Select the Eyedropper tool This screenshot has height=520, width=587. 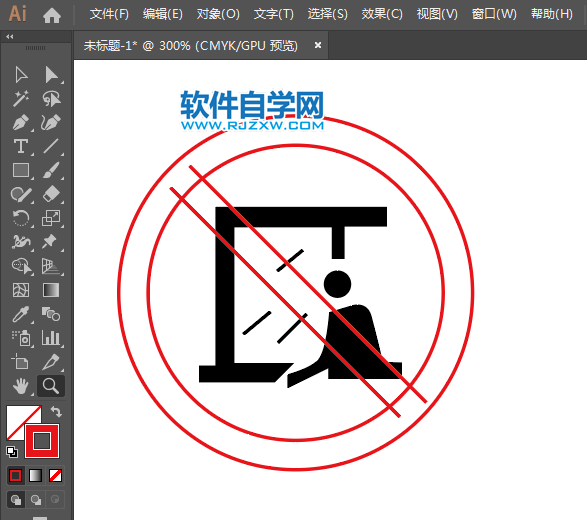coord(21,314)
